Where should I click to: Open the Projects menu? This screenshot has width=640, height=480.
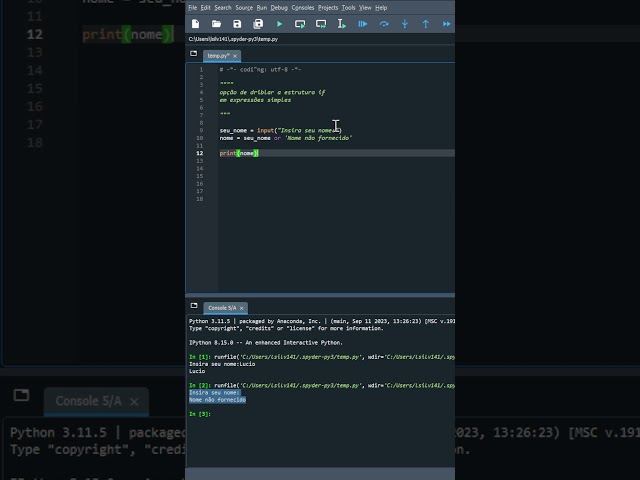pyautogui.click(x=328, y=8)
